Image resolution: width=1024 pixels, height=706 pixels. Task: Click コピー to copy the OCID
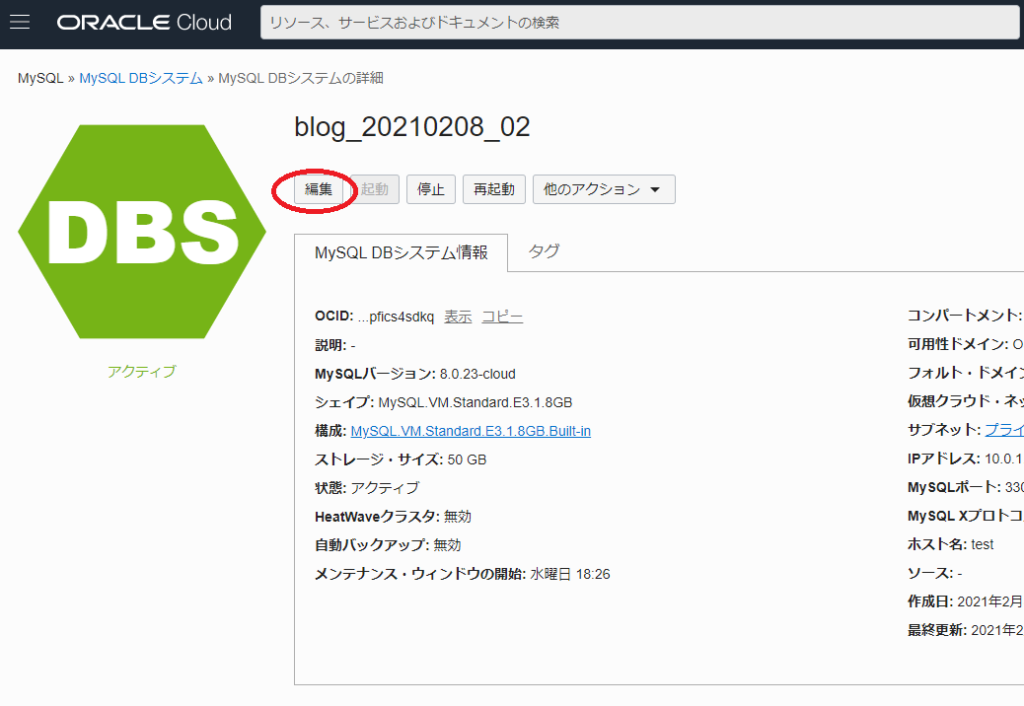click(502, 317)
